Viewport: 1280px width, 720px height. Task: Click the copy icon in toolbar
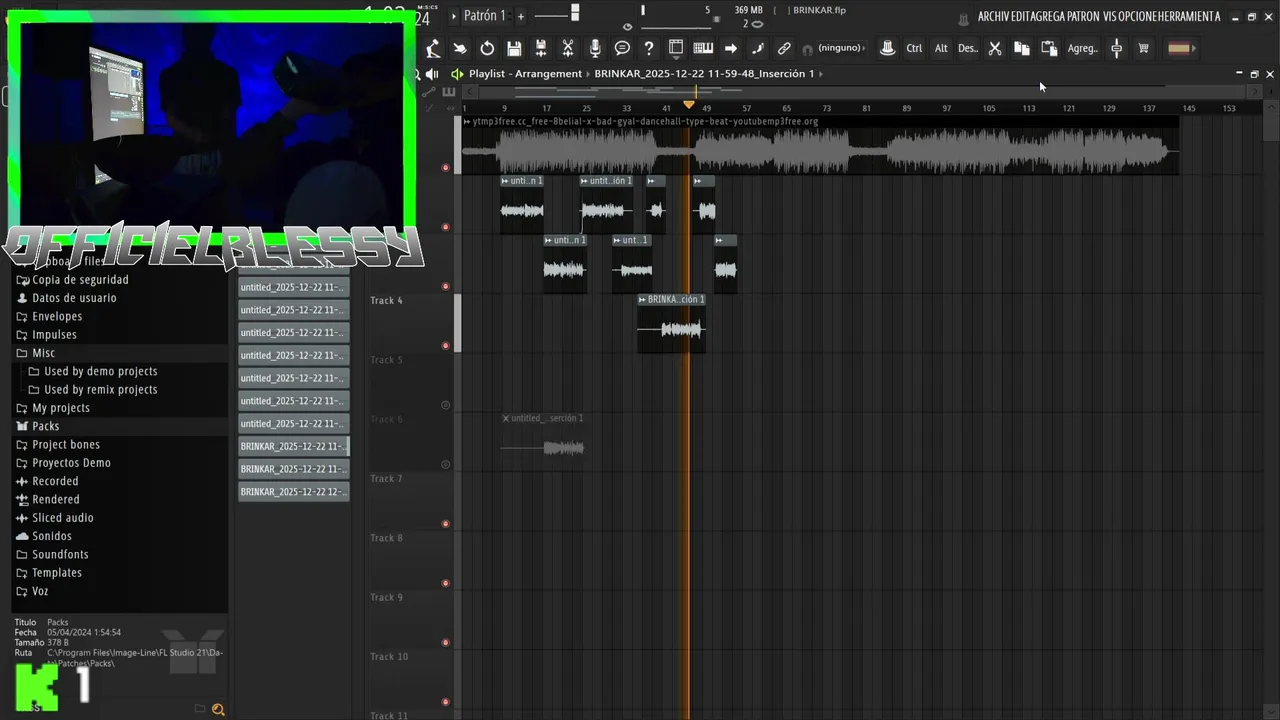point(1022,48)
